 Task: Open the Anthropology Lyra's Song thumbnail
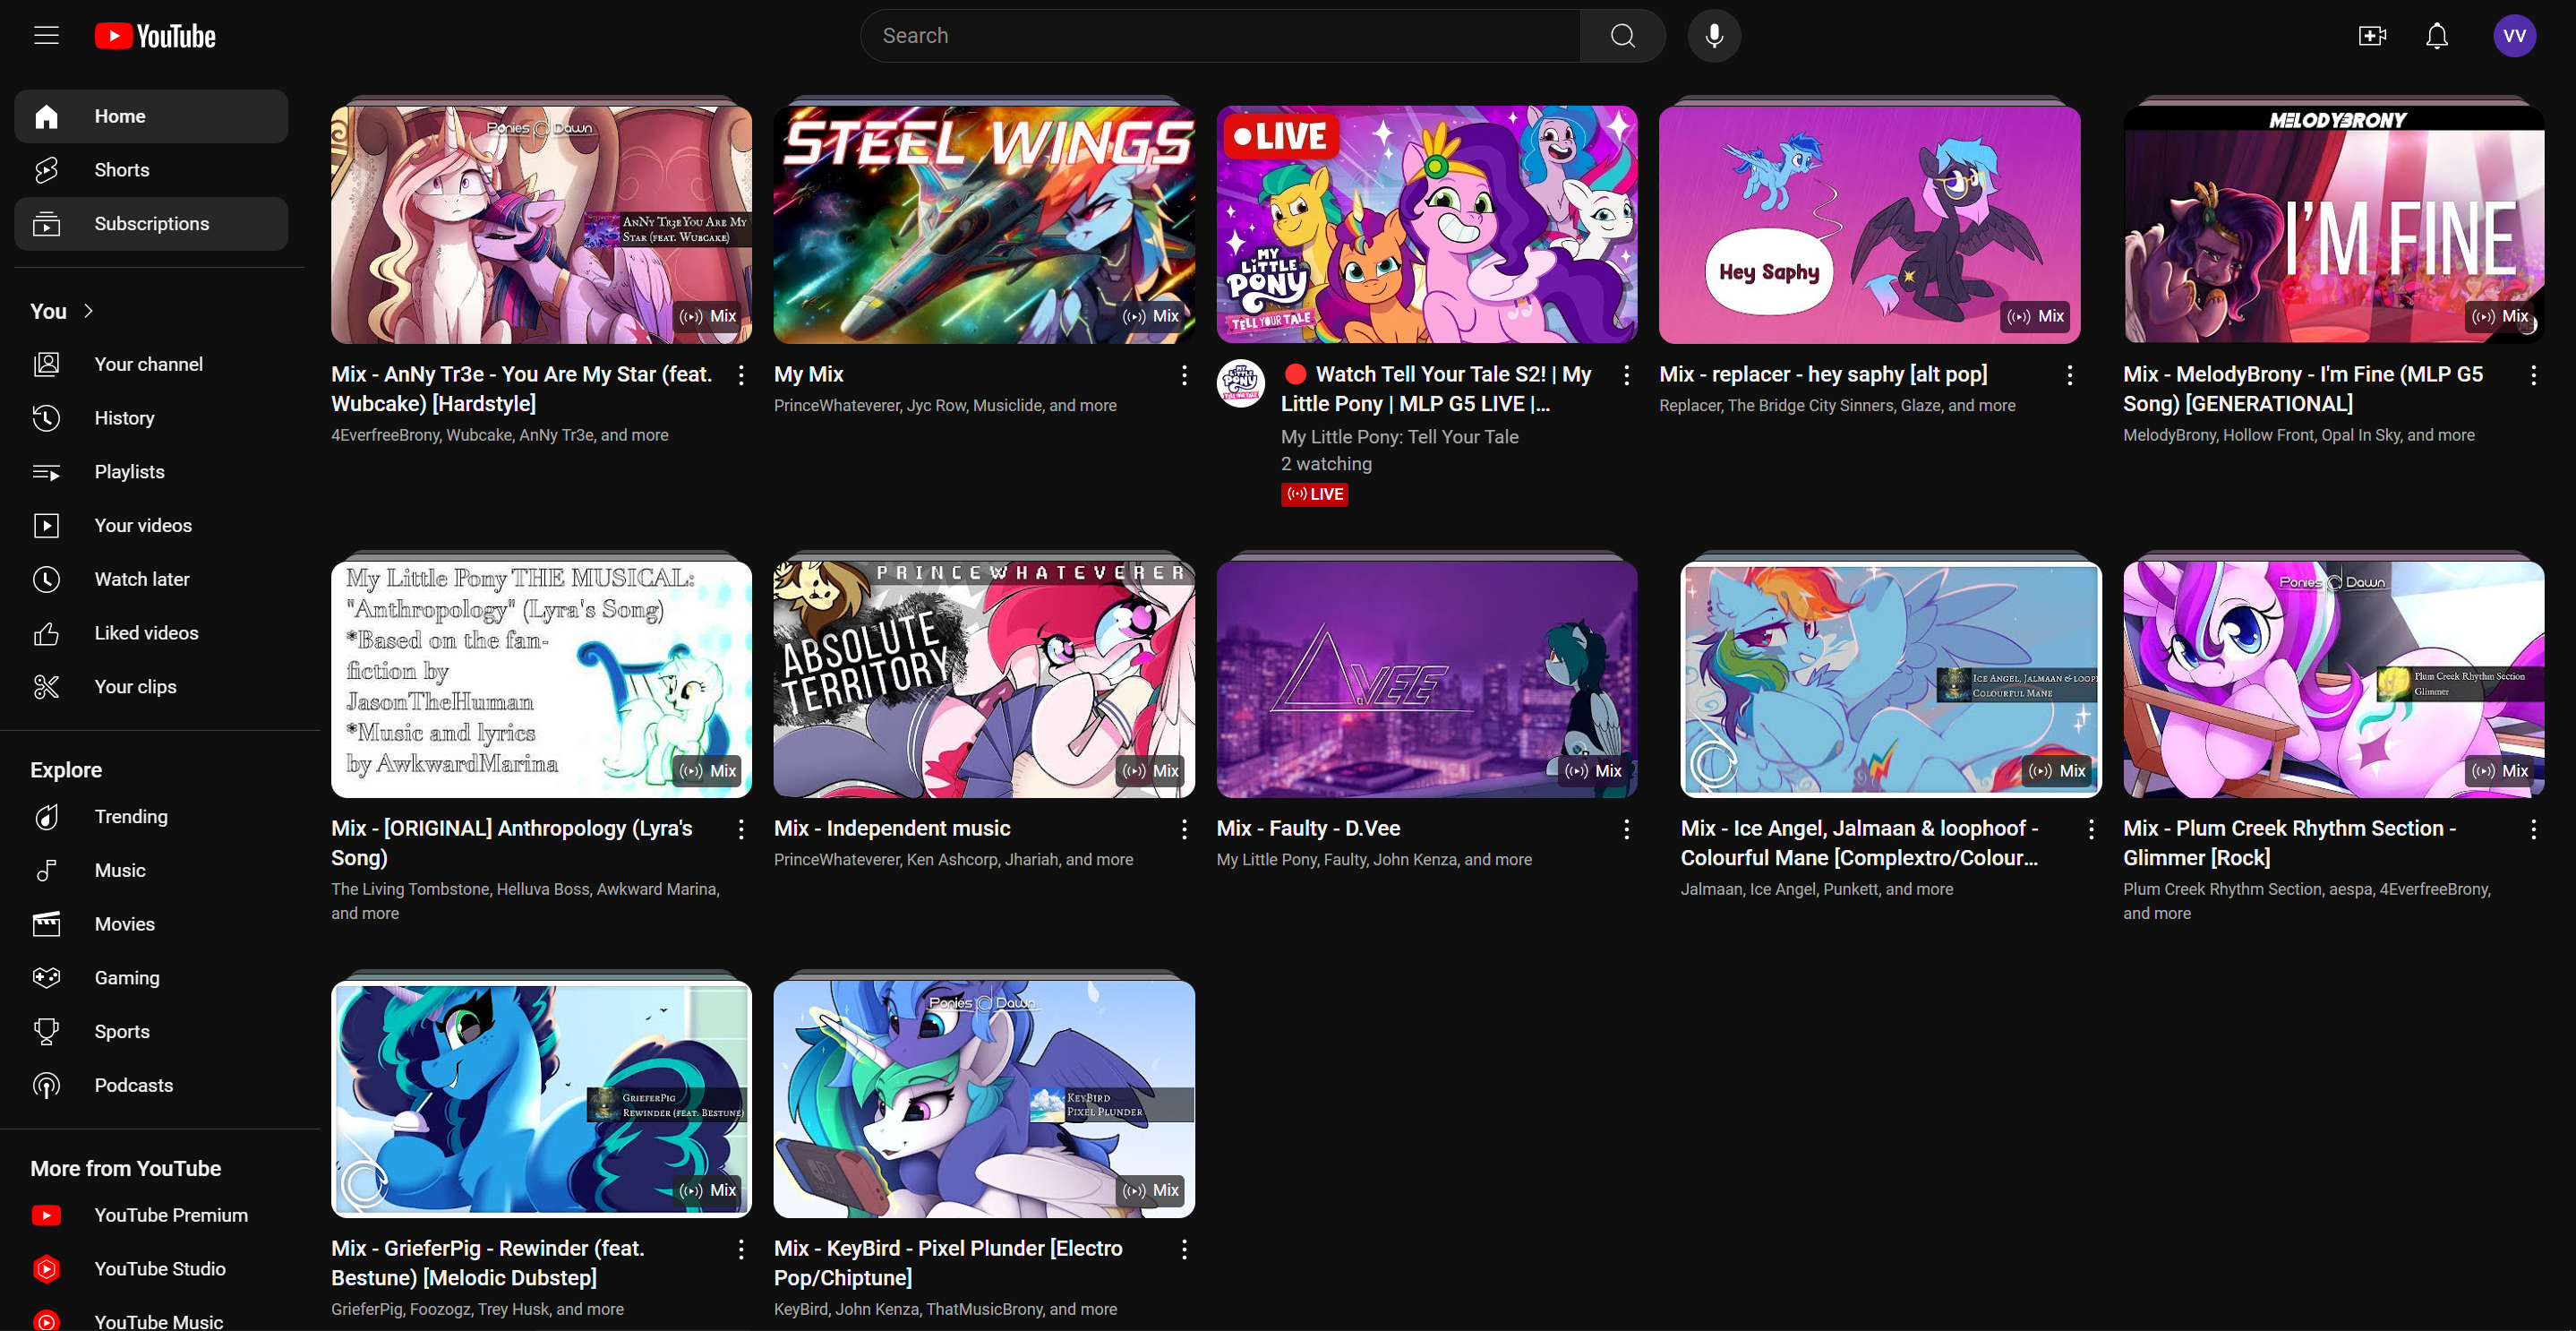tap(541, 679)
